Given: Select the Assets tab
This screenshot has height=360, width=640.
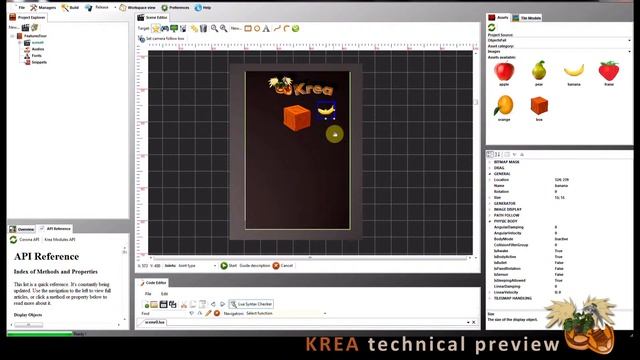Looking at the screenshot, I should [x=498, y=18].
